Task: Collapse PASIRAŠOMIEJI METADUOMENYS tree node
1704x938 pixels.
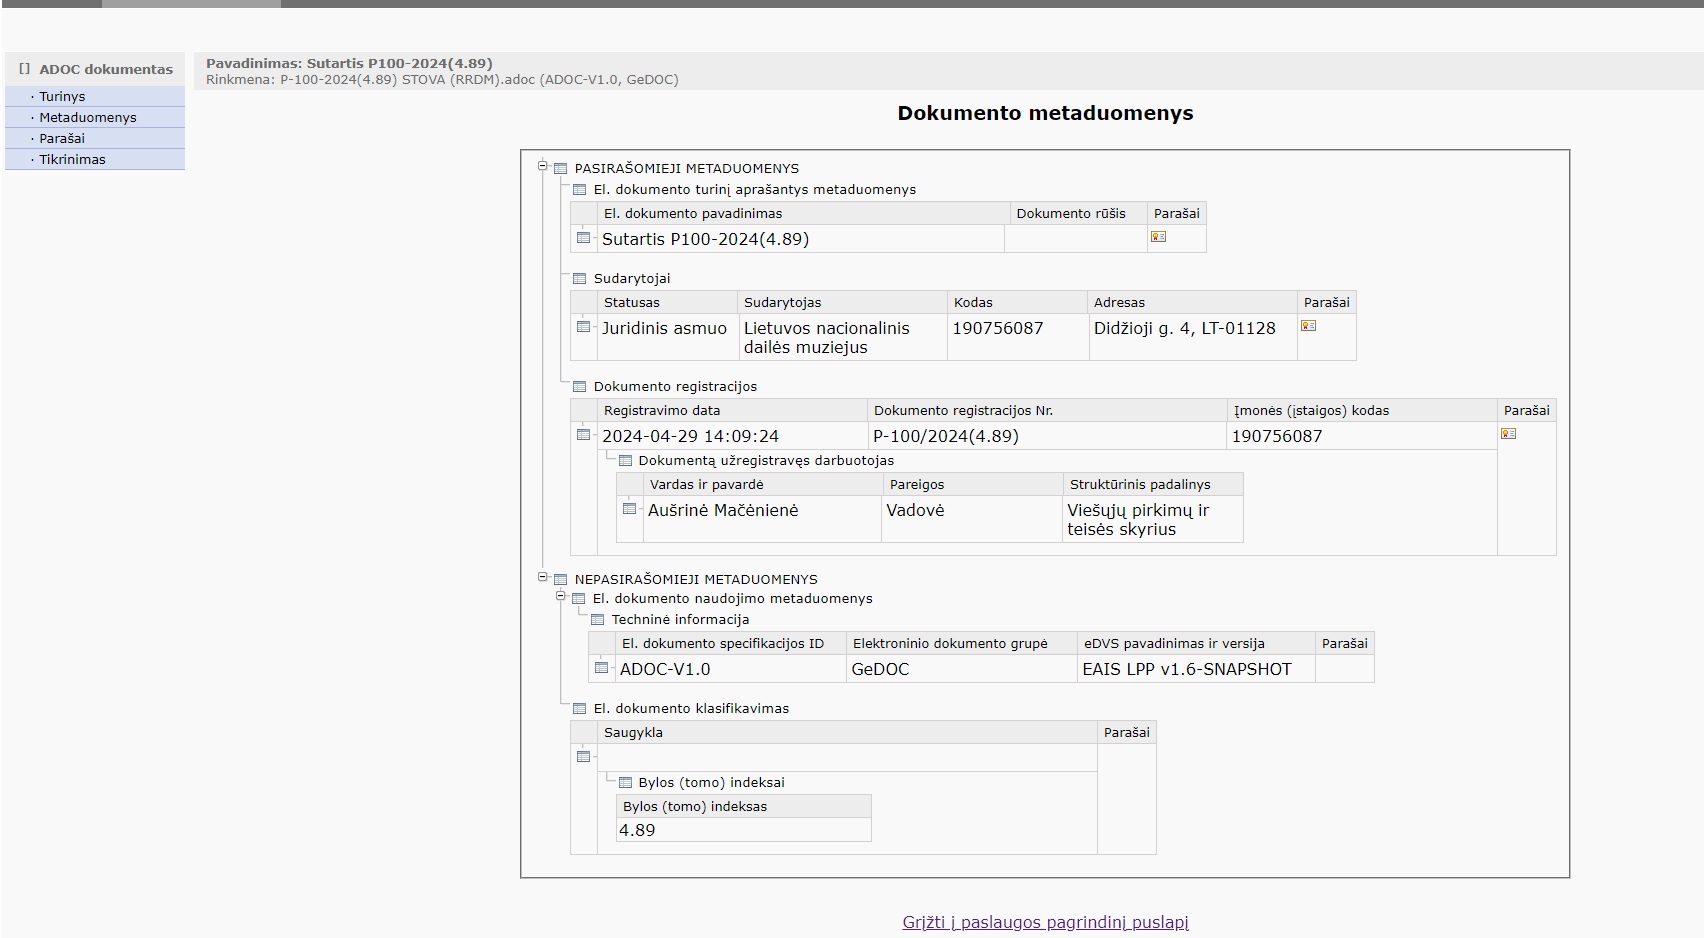Action: point(543,166)
